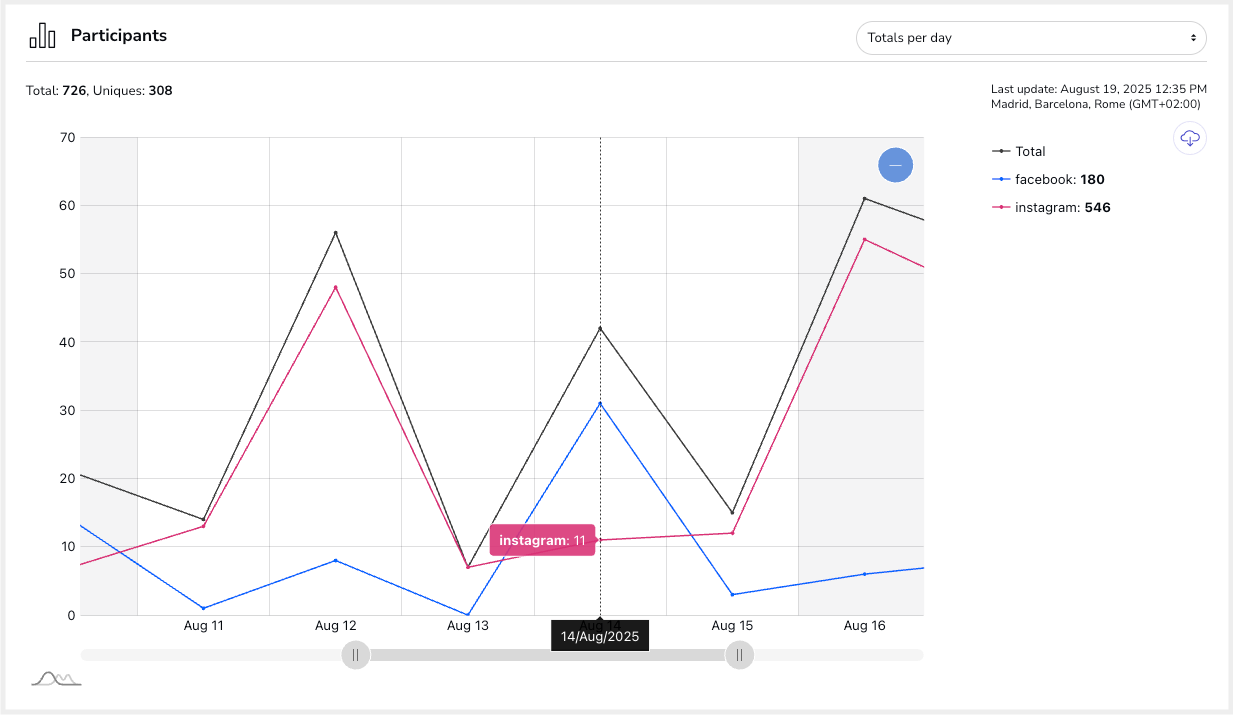Click the mini chart icon below the slider
Viewport: 1233px width, 715px height.
pos(56,679)
